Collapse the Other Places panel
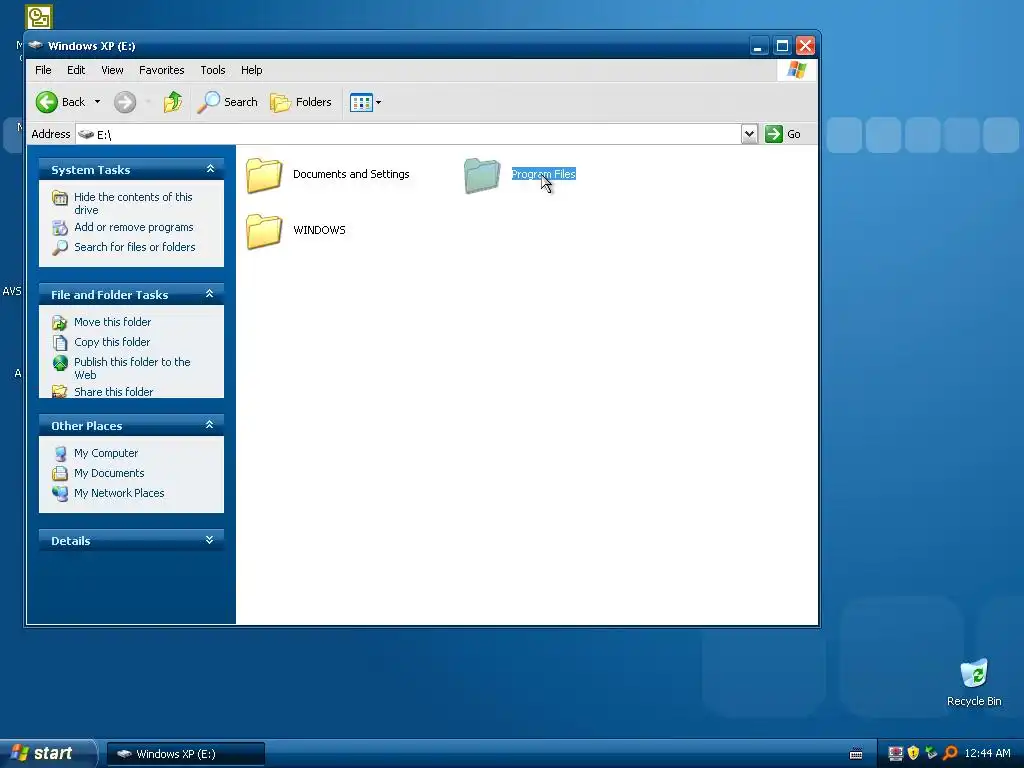This screenshot has height=768, width=1024. tap(210, 425)
